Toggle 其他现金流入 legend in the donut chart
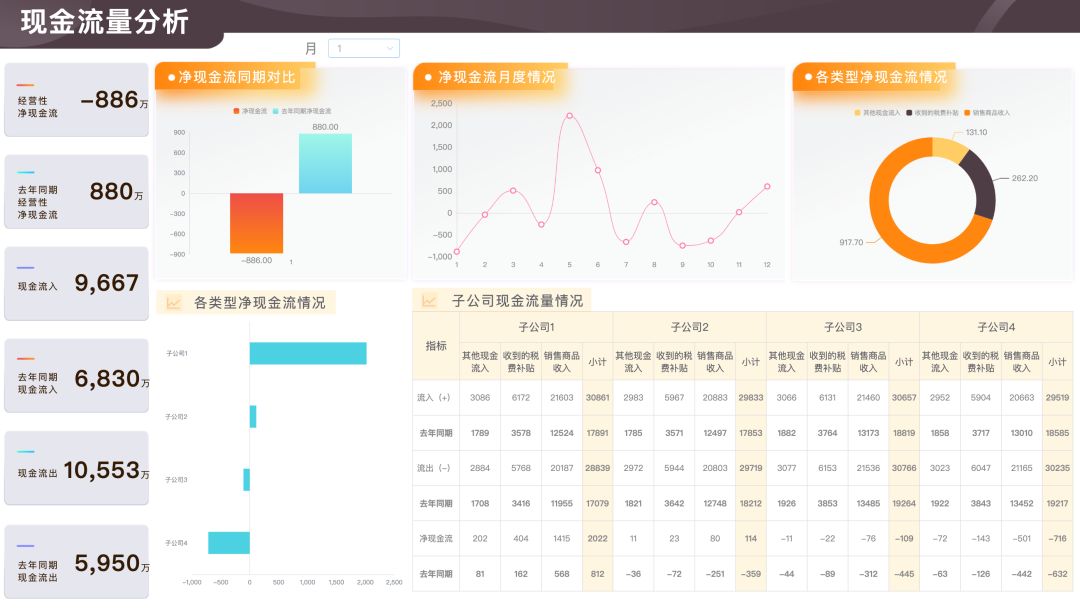Screen dimensions: 1080x608 [877, 112]
